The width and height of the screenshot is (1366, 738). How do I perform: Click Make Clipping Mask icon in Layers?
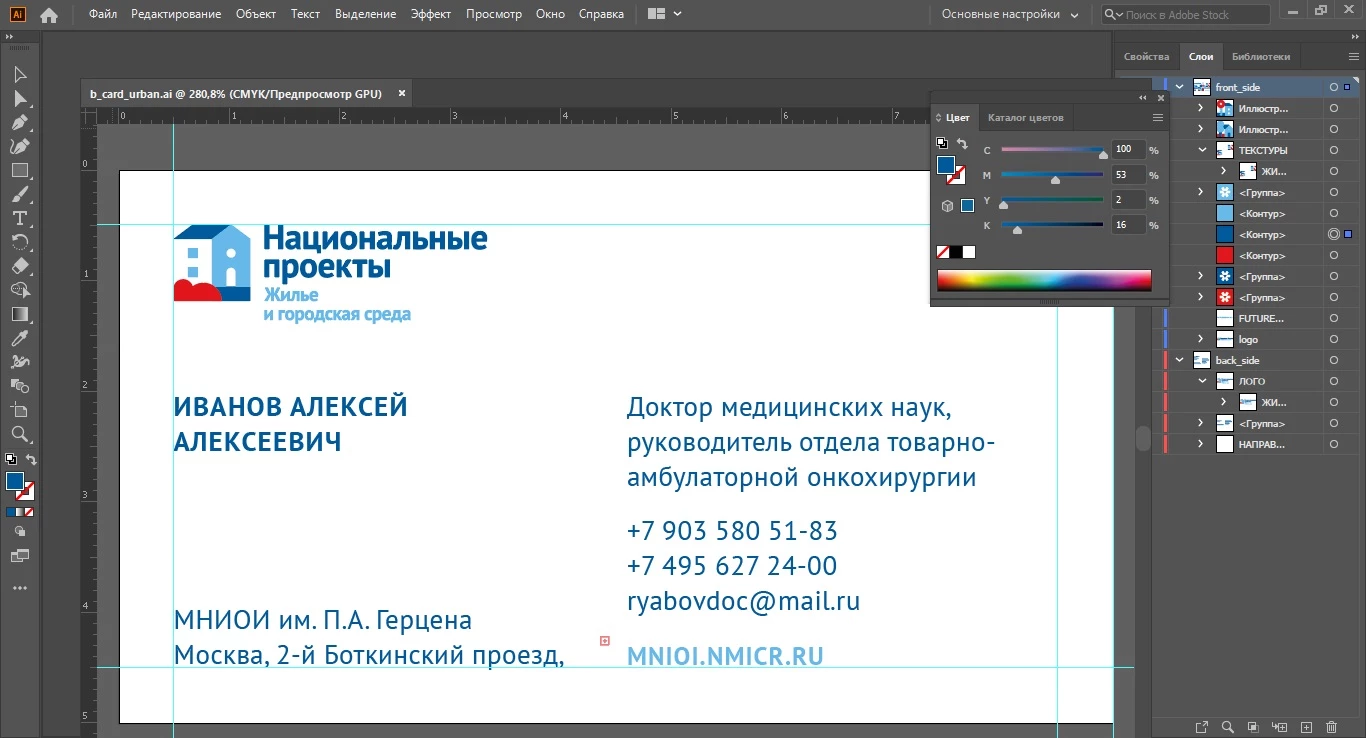(1253, 727)
